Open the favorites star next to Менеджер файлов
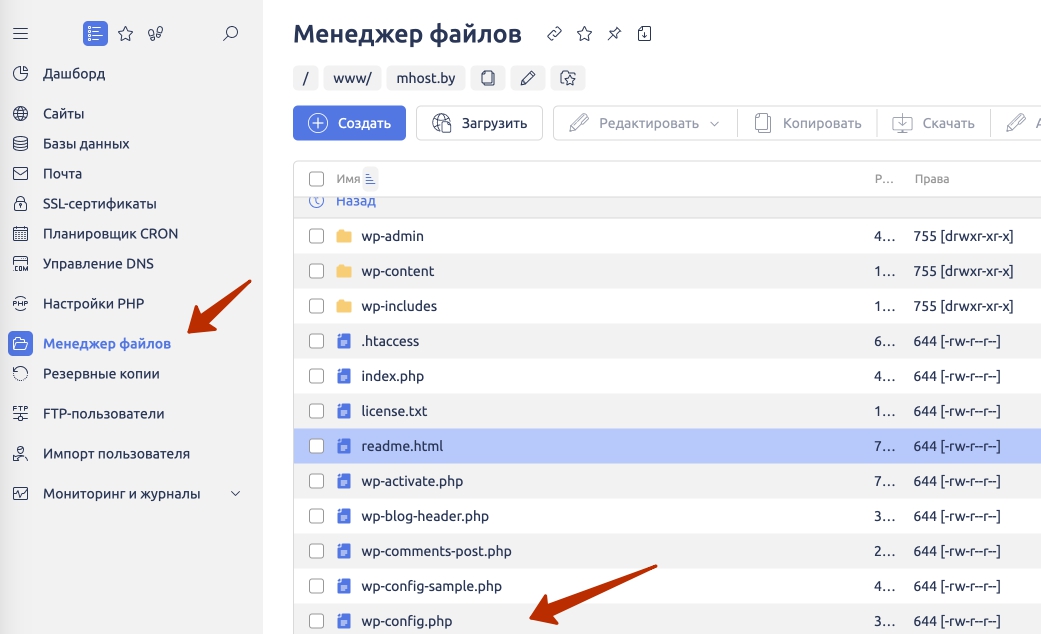 (x=584, y=33)
